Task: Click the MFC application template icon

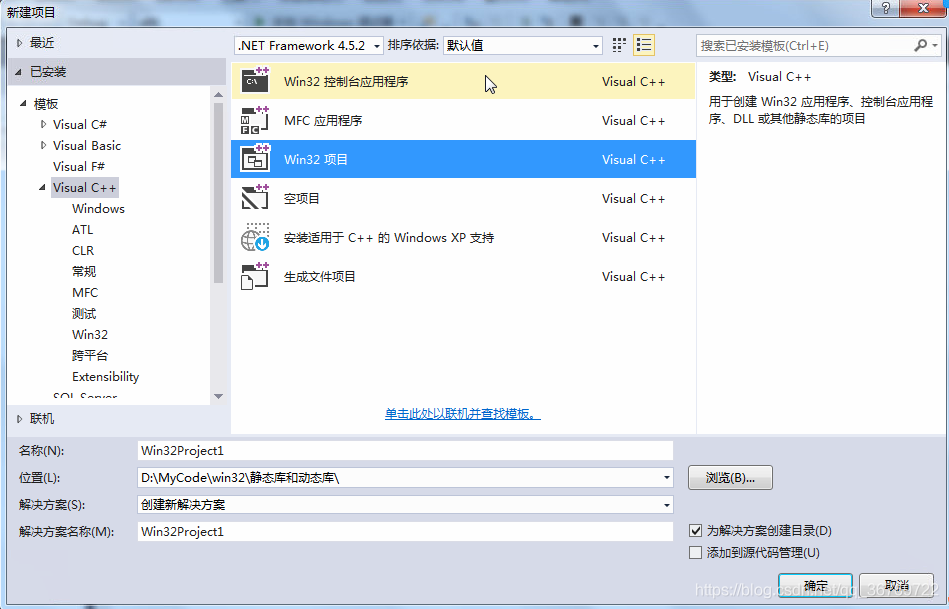Action: pos(255,120)
